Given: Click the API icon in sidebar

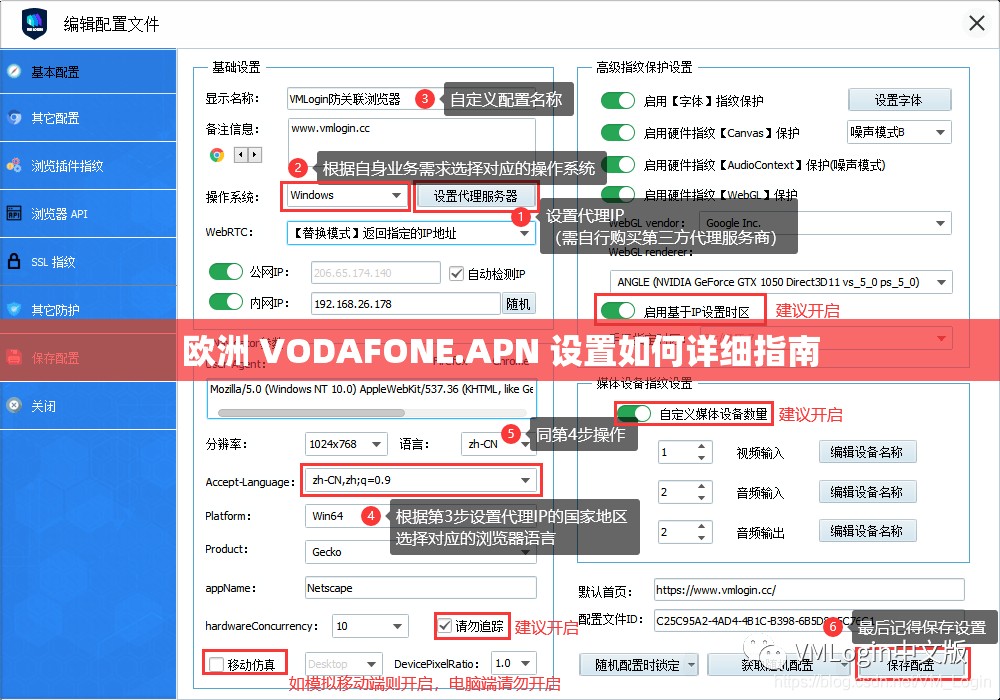Looking at the screenshot, I should tap(14, 214).
